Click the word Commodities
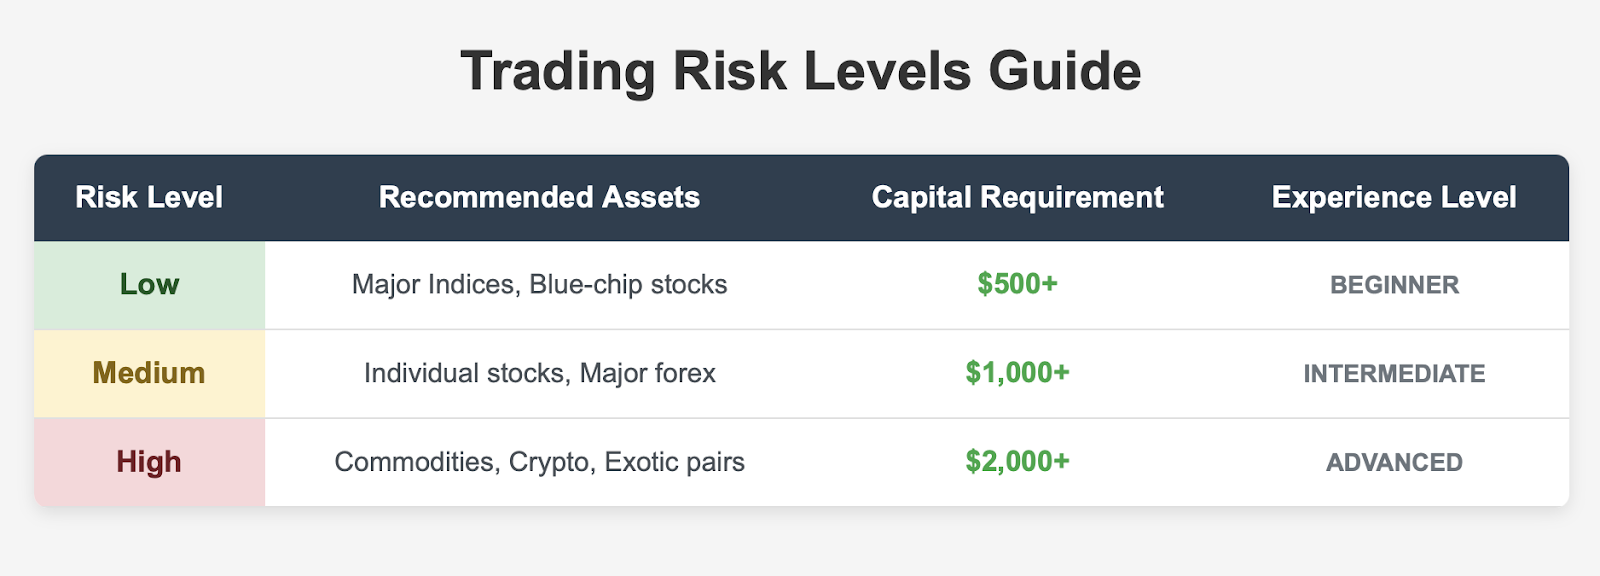1600x576 pixels. coord(414,462)
